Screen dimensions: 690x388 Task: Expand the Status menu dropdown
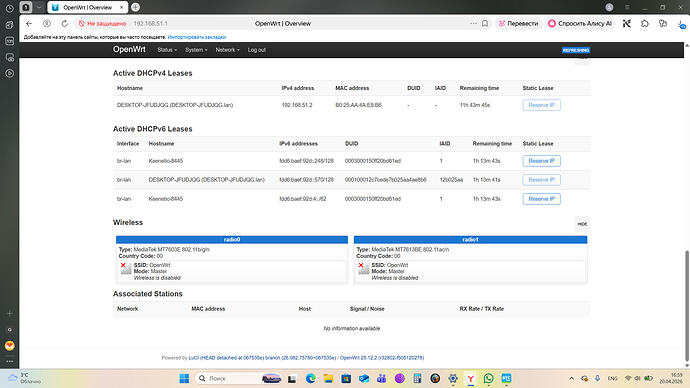click(167, 50)
